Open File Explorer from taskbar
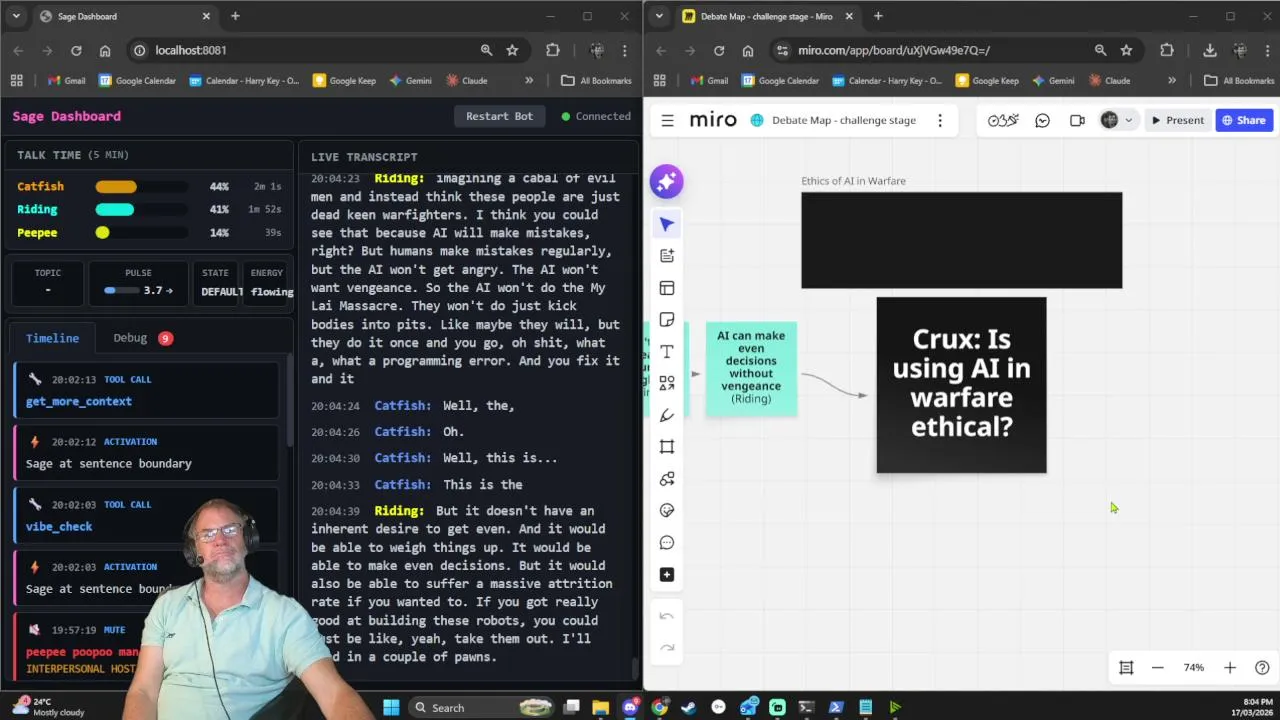The image size is (1280, 720). [x=600, y=707]
